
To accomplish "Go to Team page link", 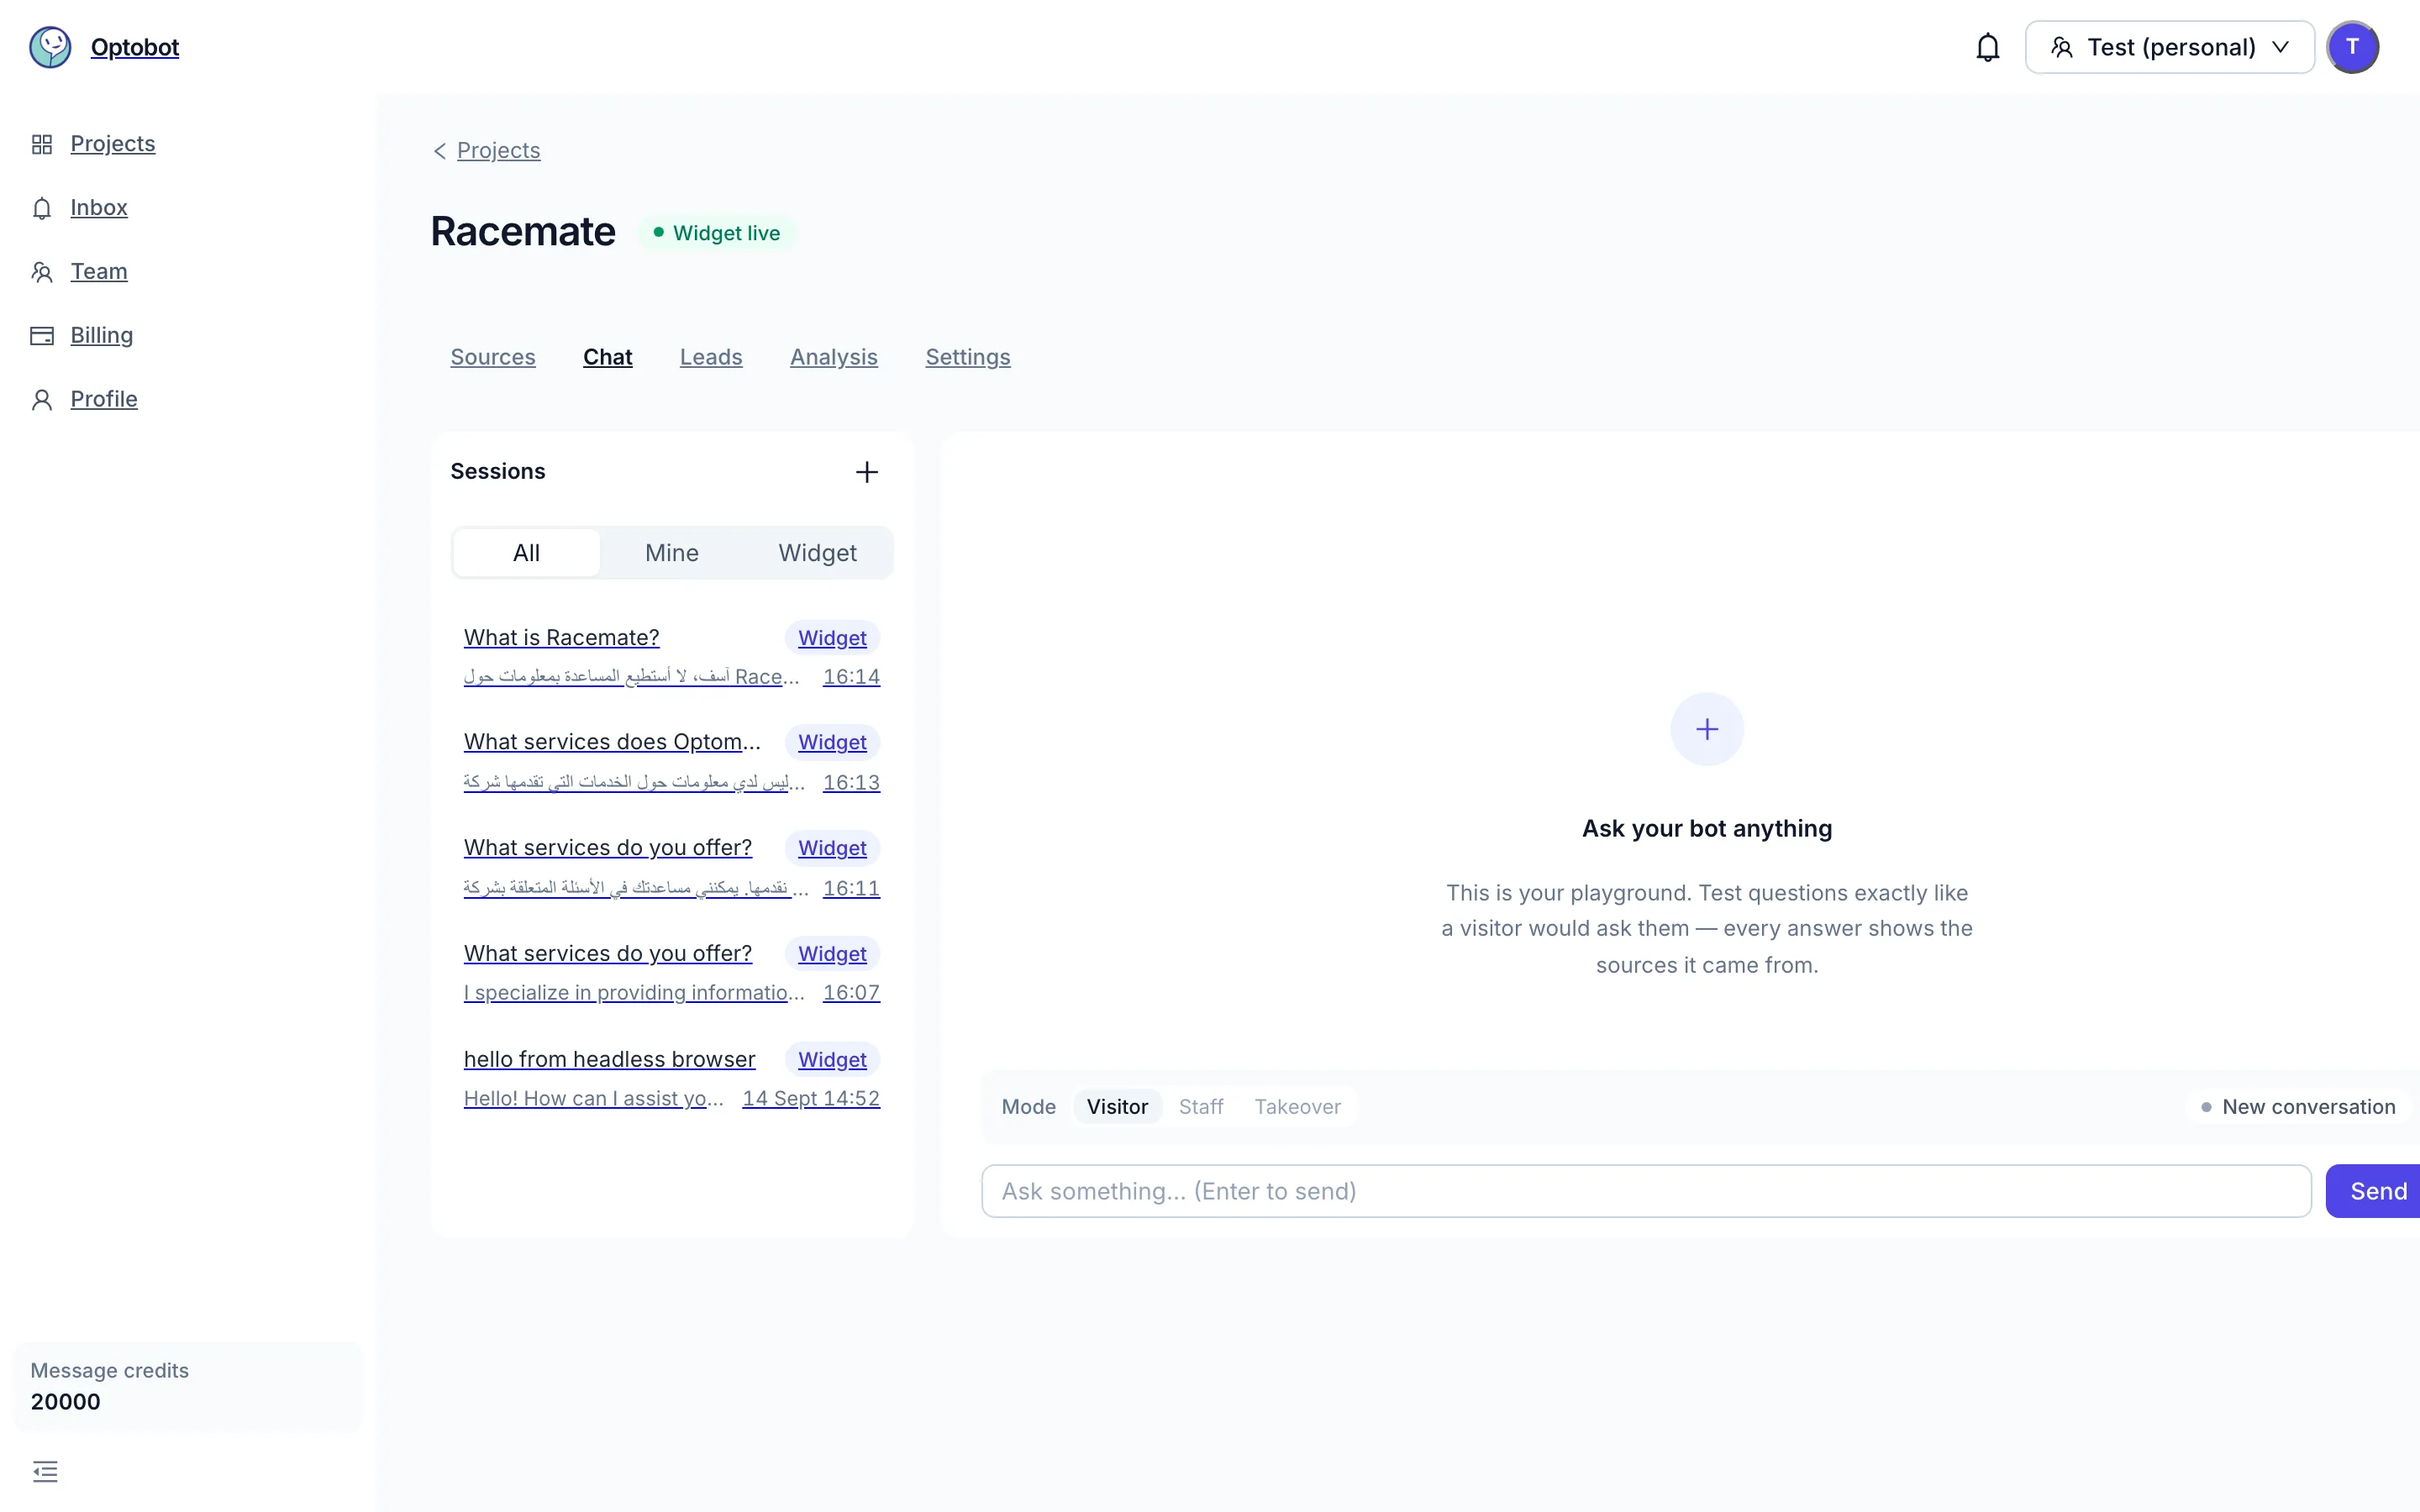I will (99, 272).
